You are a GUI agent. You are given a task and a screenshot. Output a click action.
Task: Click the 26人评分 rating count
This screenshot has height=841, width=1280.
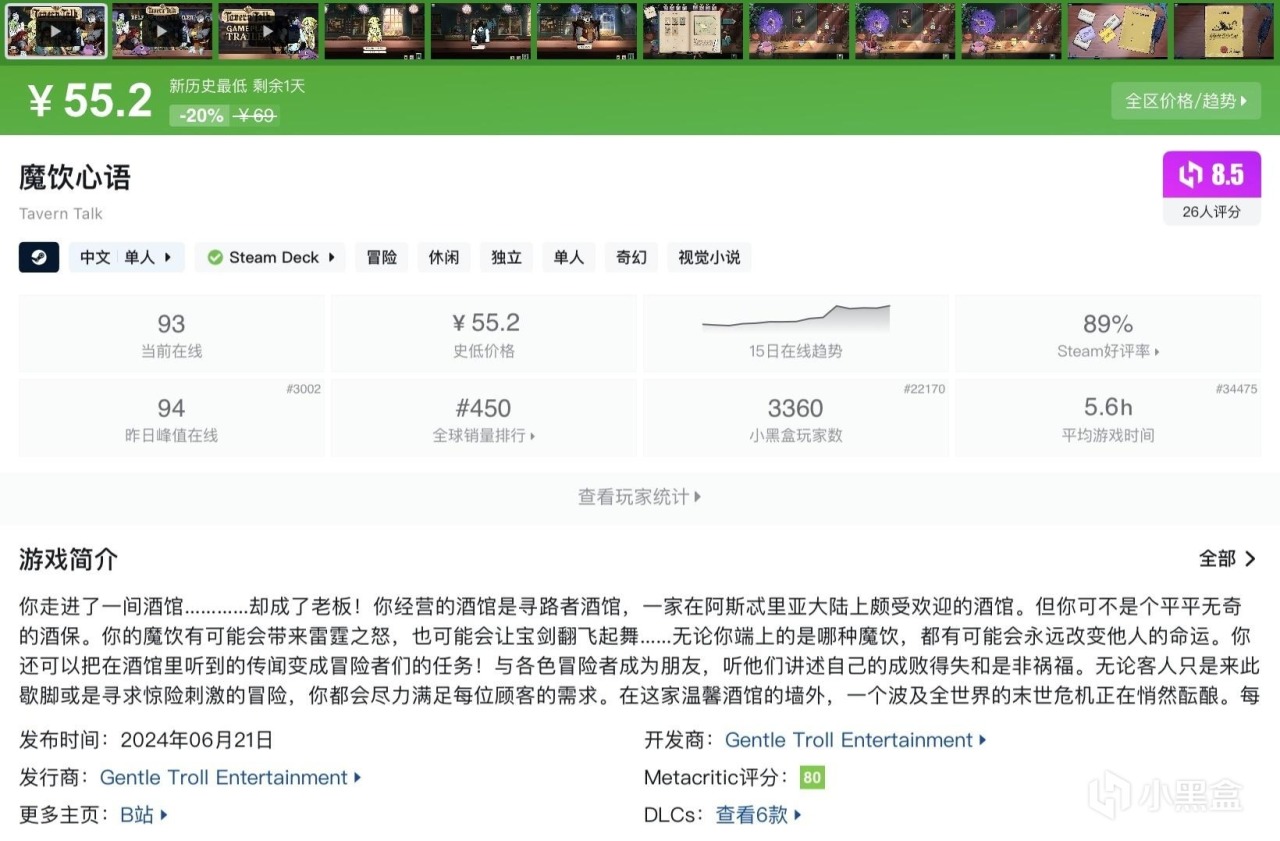pos(1211,211)
